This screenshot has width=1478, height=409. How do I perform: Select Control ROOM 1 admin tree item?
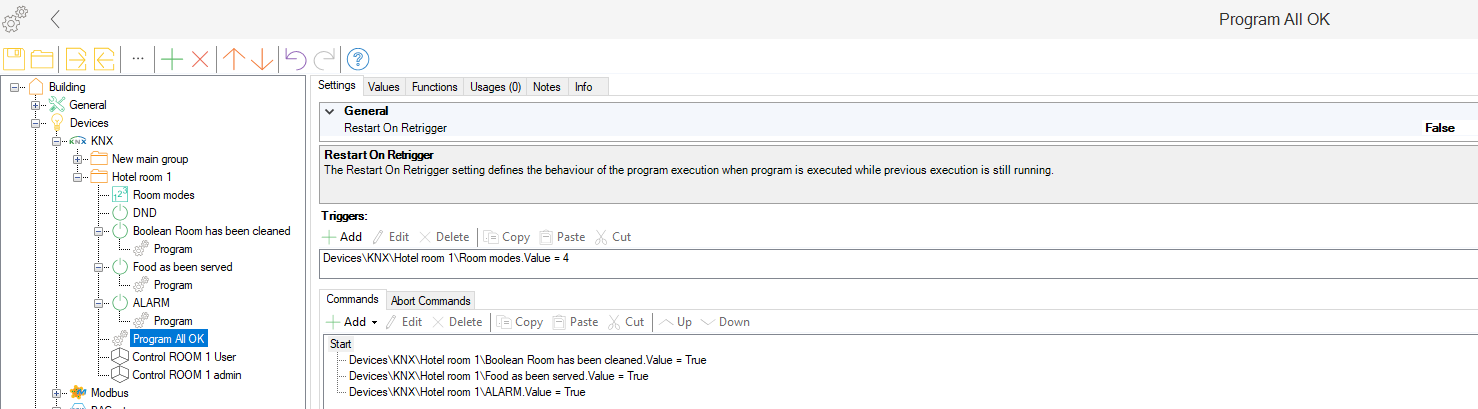pyautogui.click(x=186, y=375)
